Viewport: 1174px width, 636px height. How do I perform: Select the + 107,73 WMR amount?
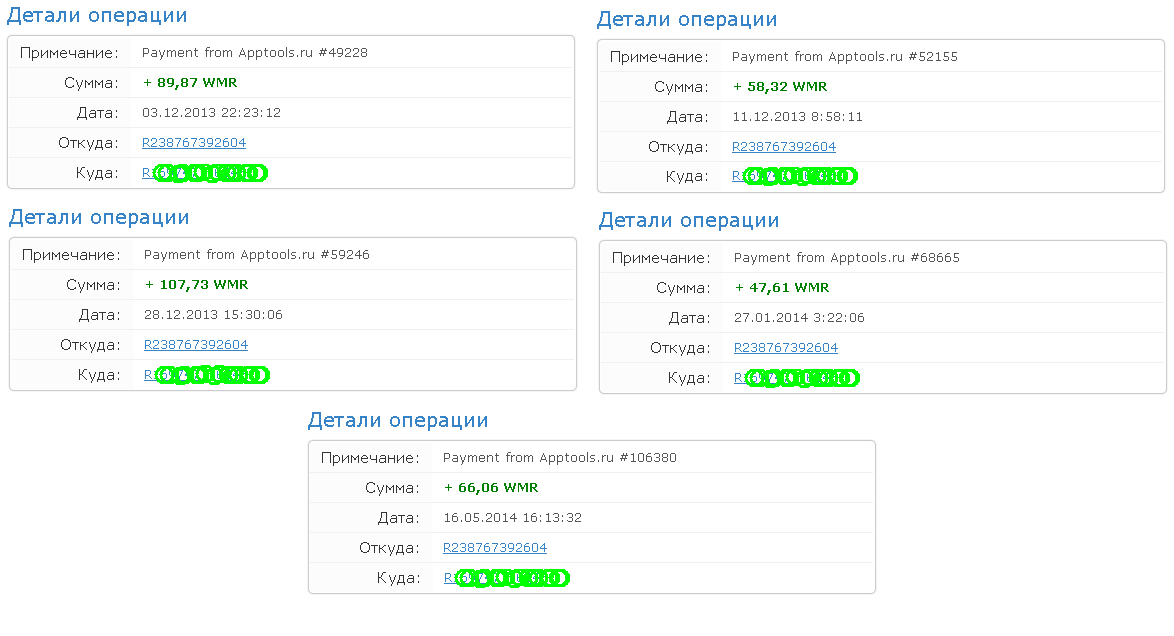pyautogui.click(x=196, y=285)
